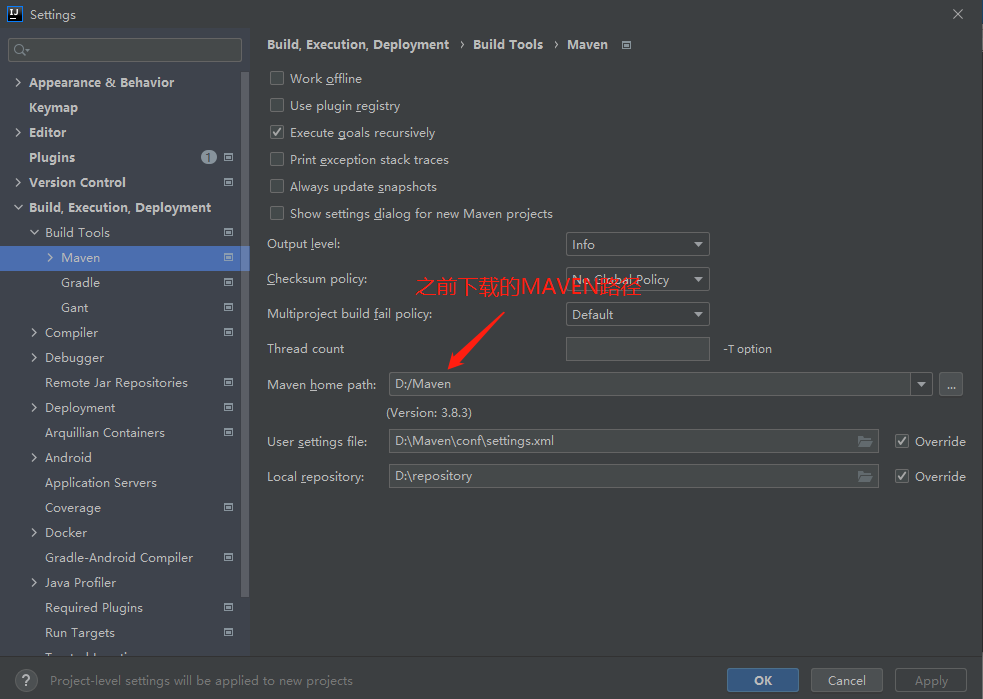983x699 pixels.
Task: Toggle Show settings dialog for new Maven projects
Action: [277, 213]
